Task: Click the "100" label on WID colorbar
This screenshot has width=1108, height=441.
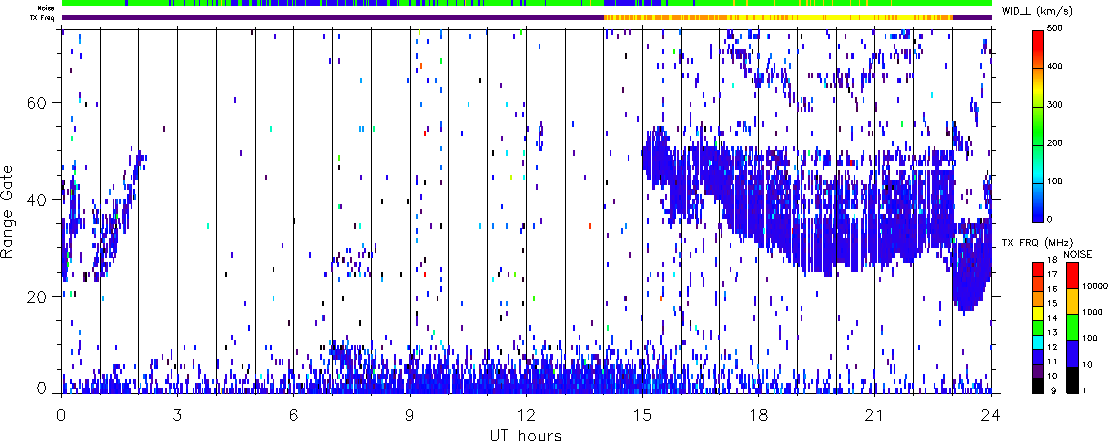Action: tap(1054, 182)
